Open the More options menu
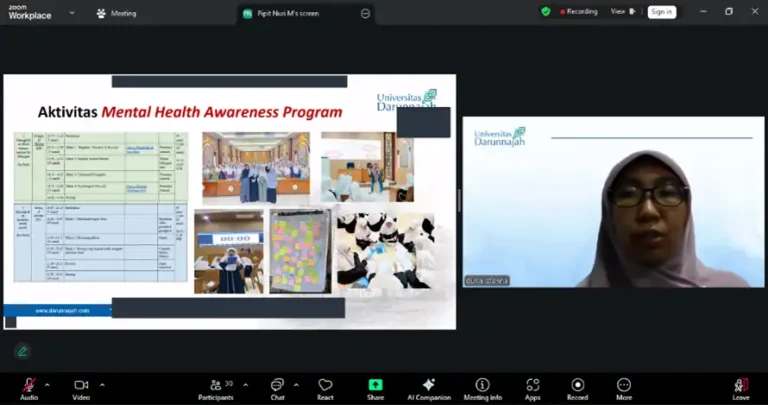Image resolution: width=768 pixels, height=405 pixels. [x=624, y=385]
